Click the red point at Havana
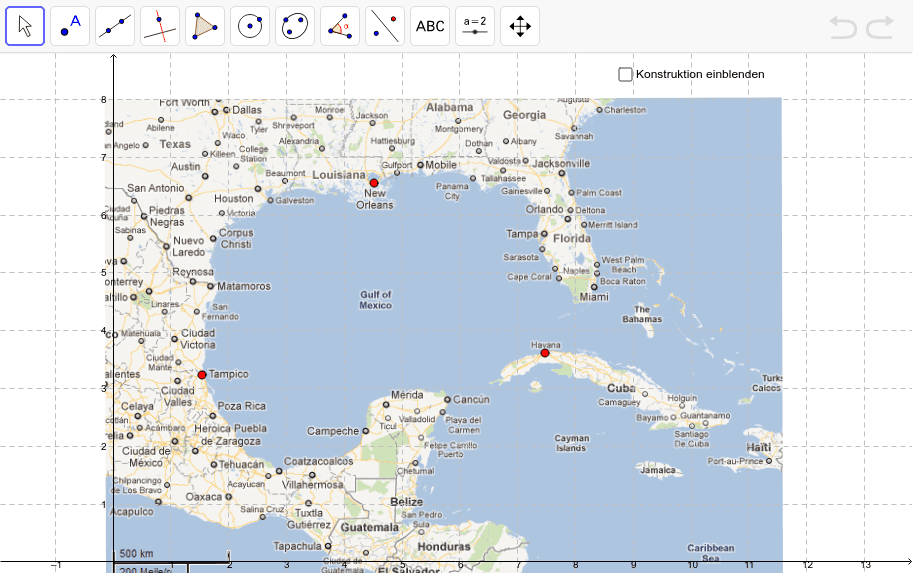This screenshot has height=575, width=914. [x=545, y=353]
